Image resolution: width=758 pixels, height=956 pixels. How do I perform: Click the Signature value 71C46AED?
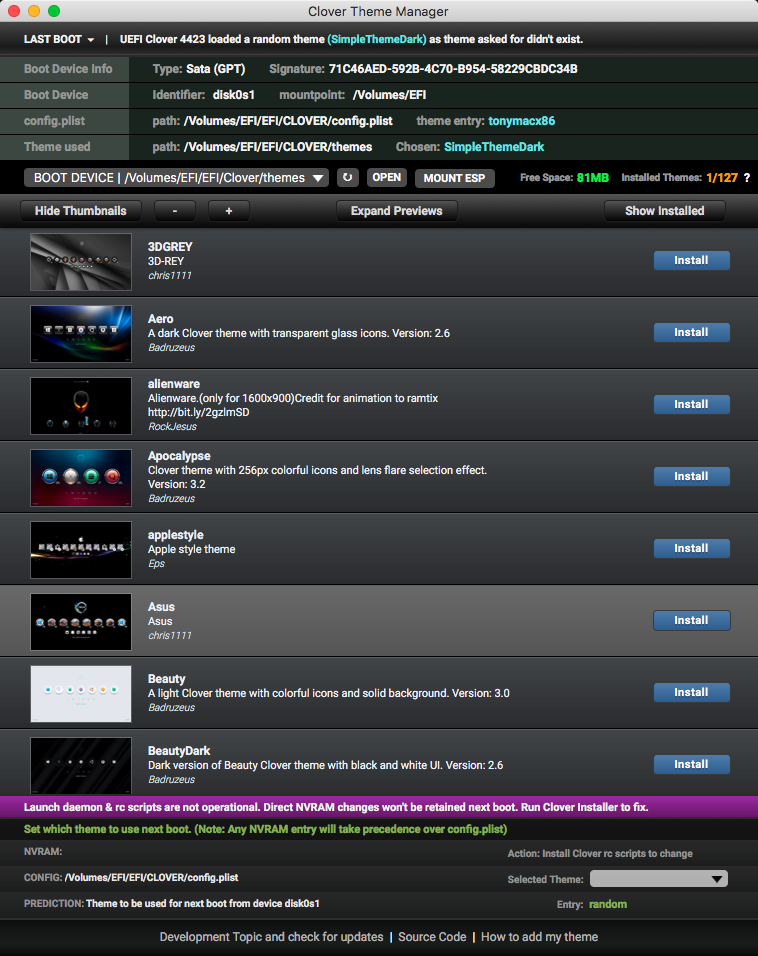tap(453, 69)
